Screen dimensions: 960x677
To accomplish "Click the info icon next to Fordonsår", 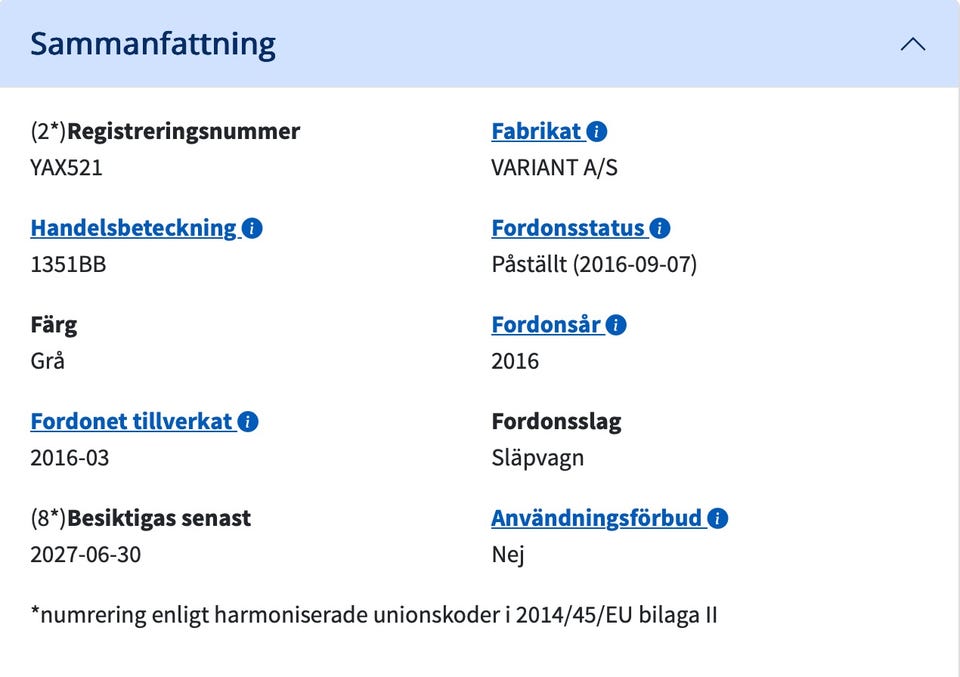I will click(x=616, y=325).
